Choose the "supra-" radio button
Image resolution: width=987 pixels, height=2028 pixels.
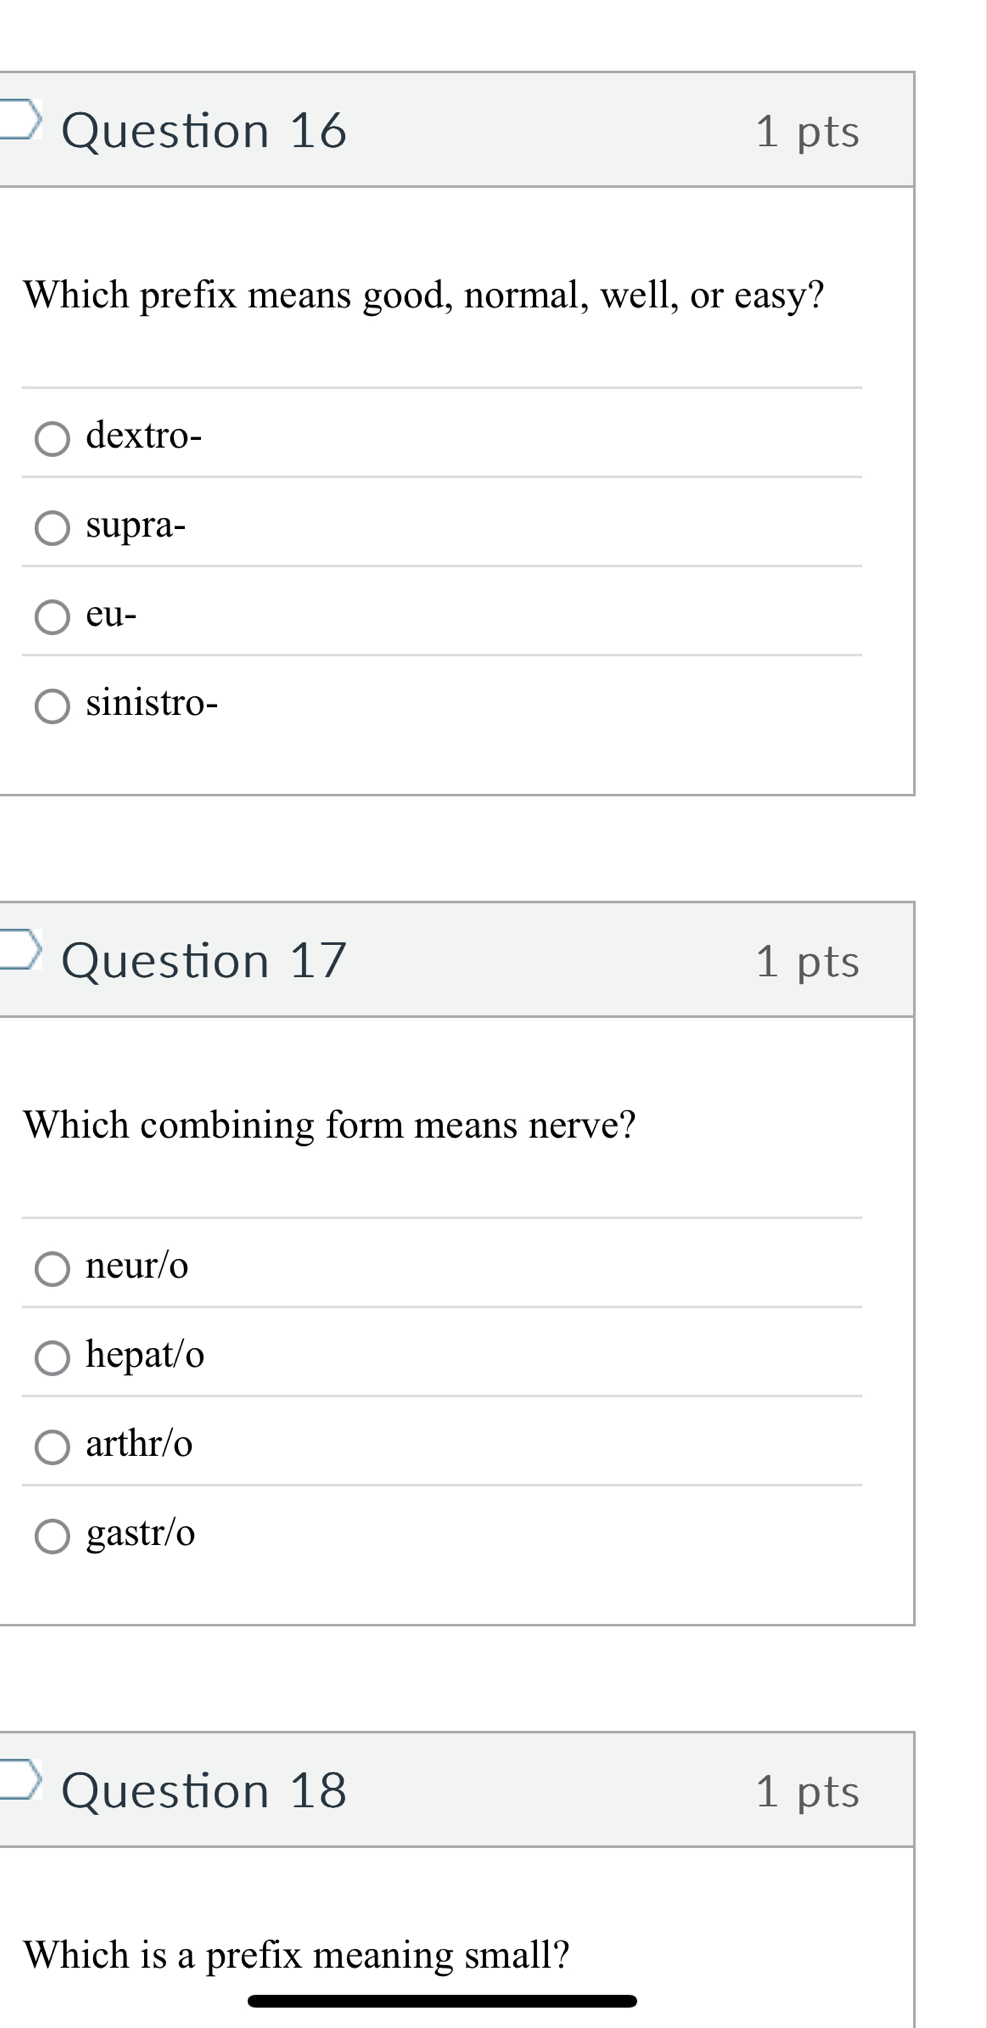point(53,527)
